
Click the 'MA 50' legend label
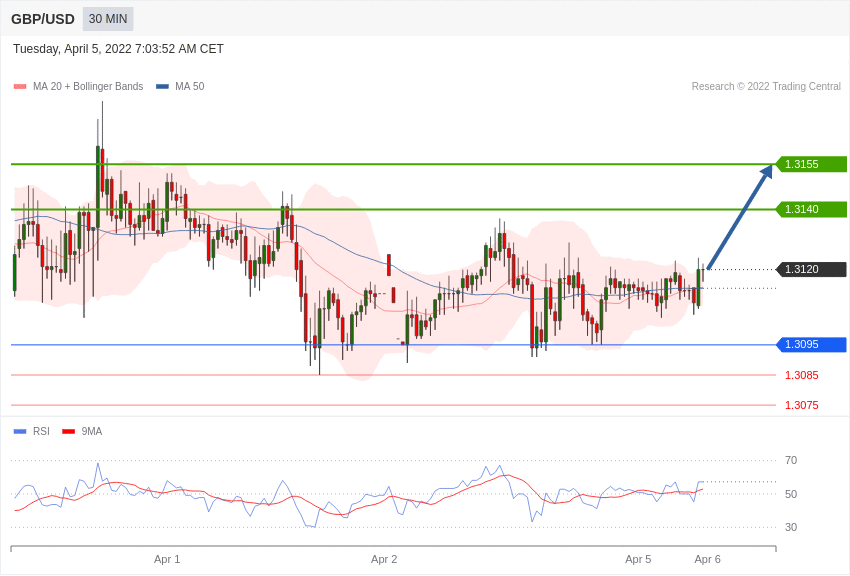pos(190,86)
